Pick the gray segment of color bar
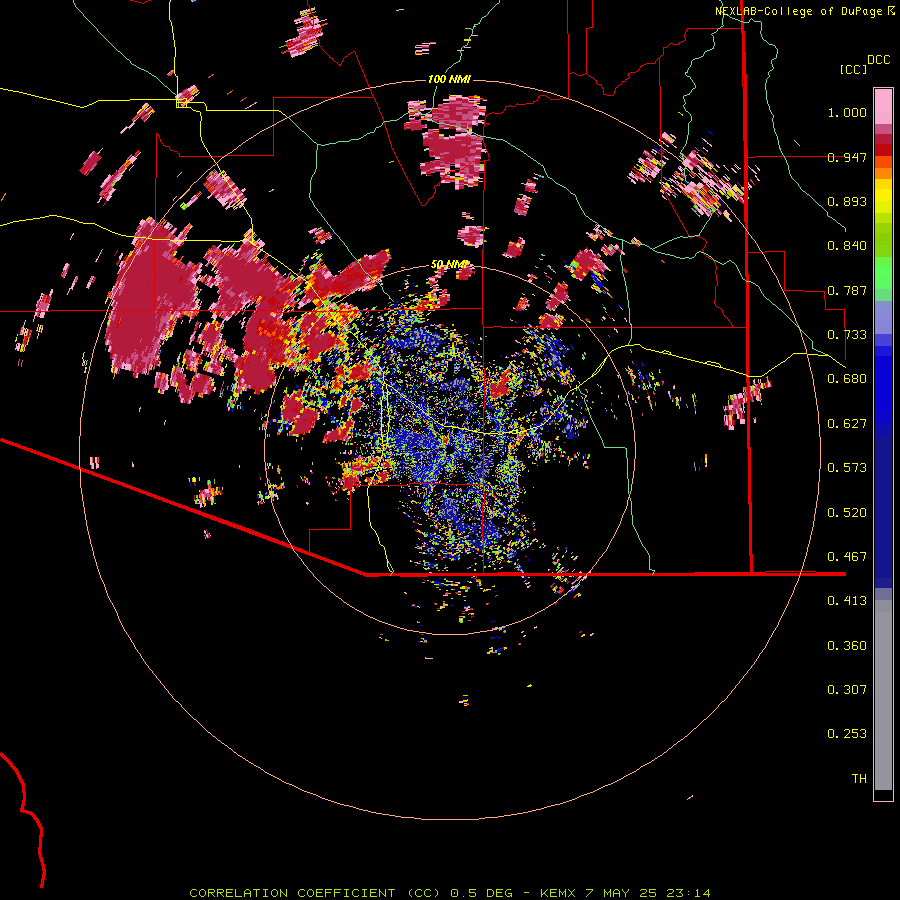 883,695
